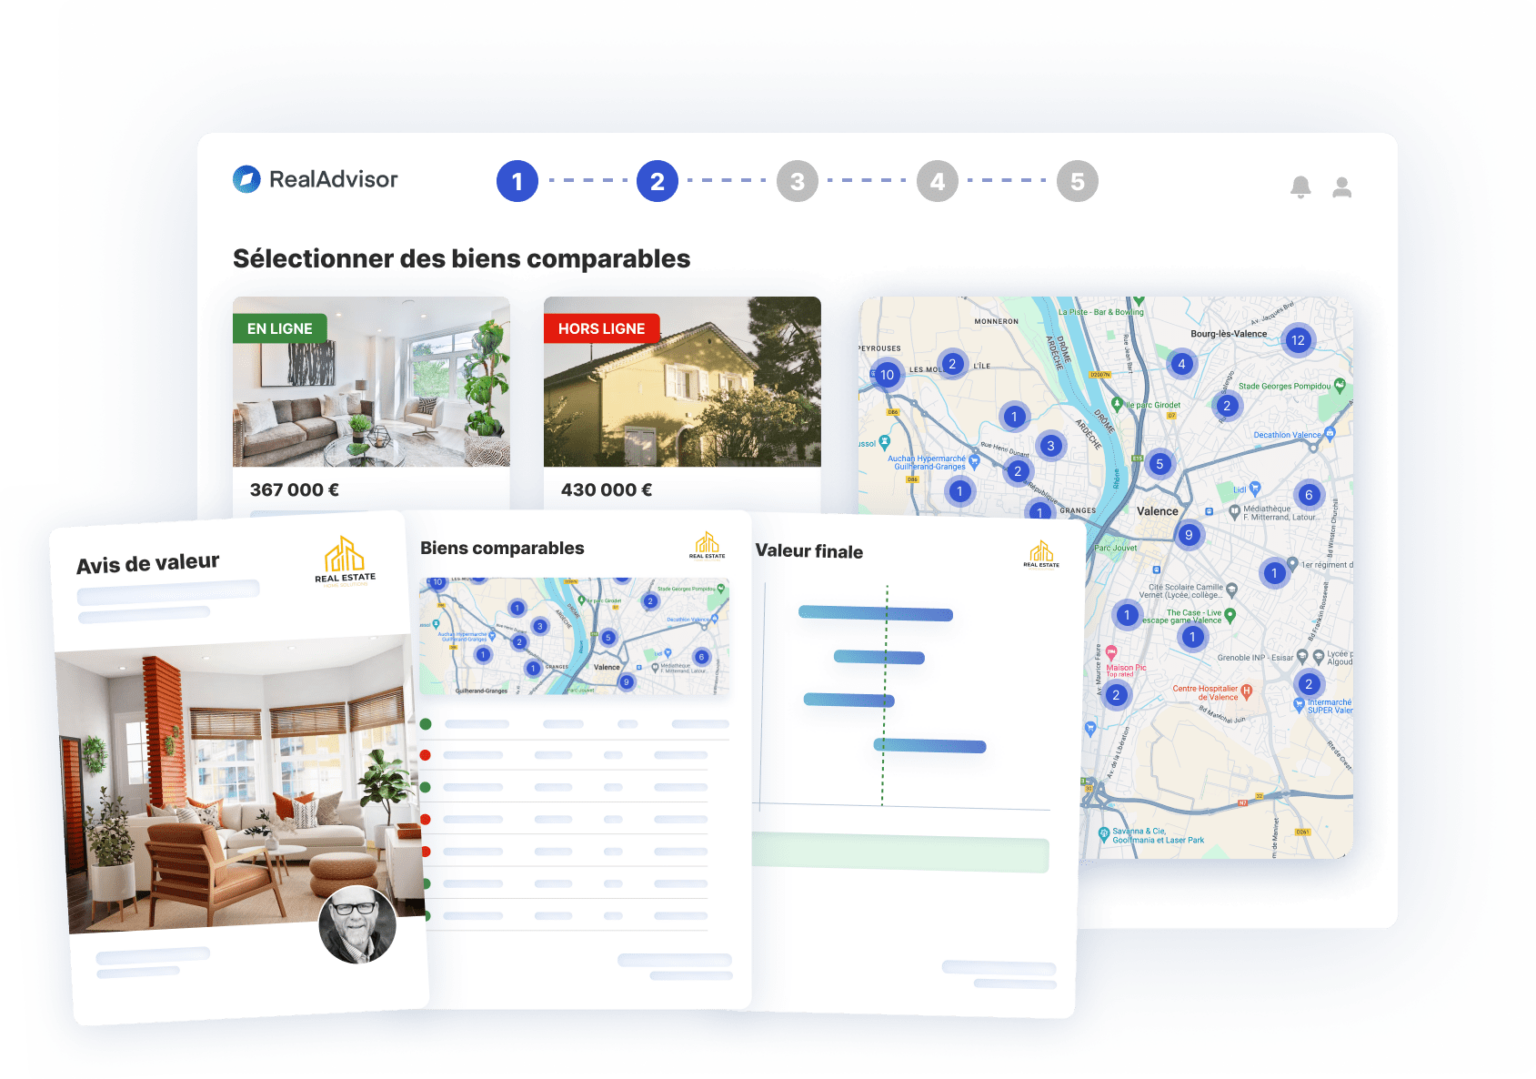Click the RealAdvisor logo
Image resolution: width=1536 pixels, height=1079 pixels.
pyautogui.click(x=315, y=180)
